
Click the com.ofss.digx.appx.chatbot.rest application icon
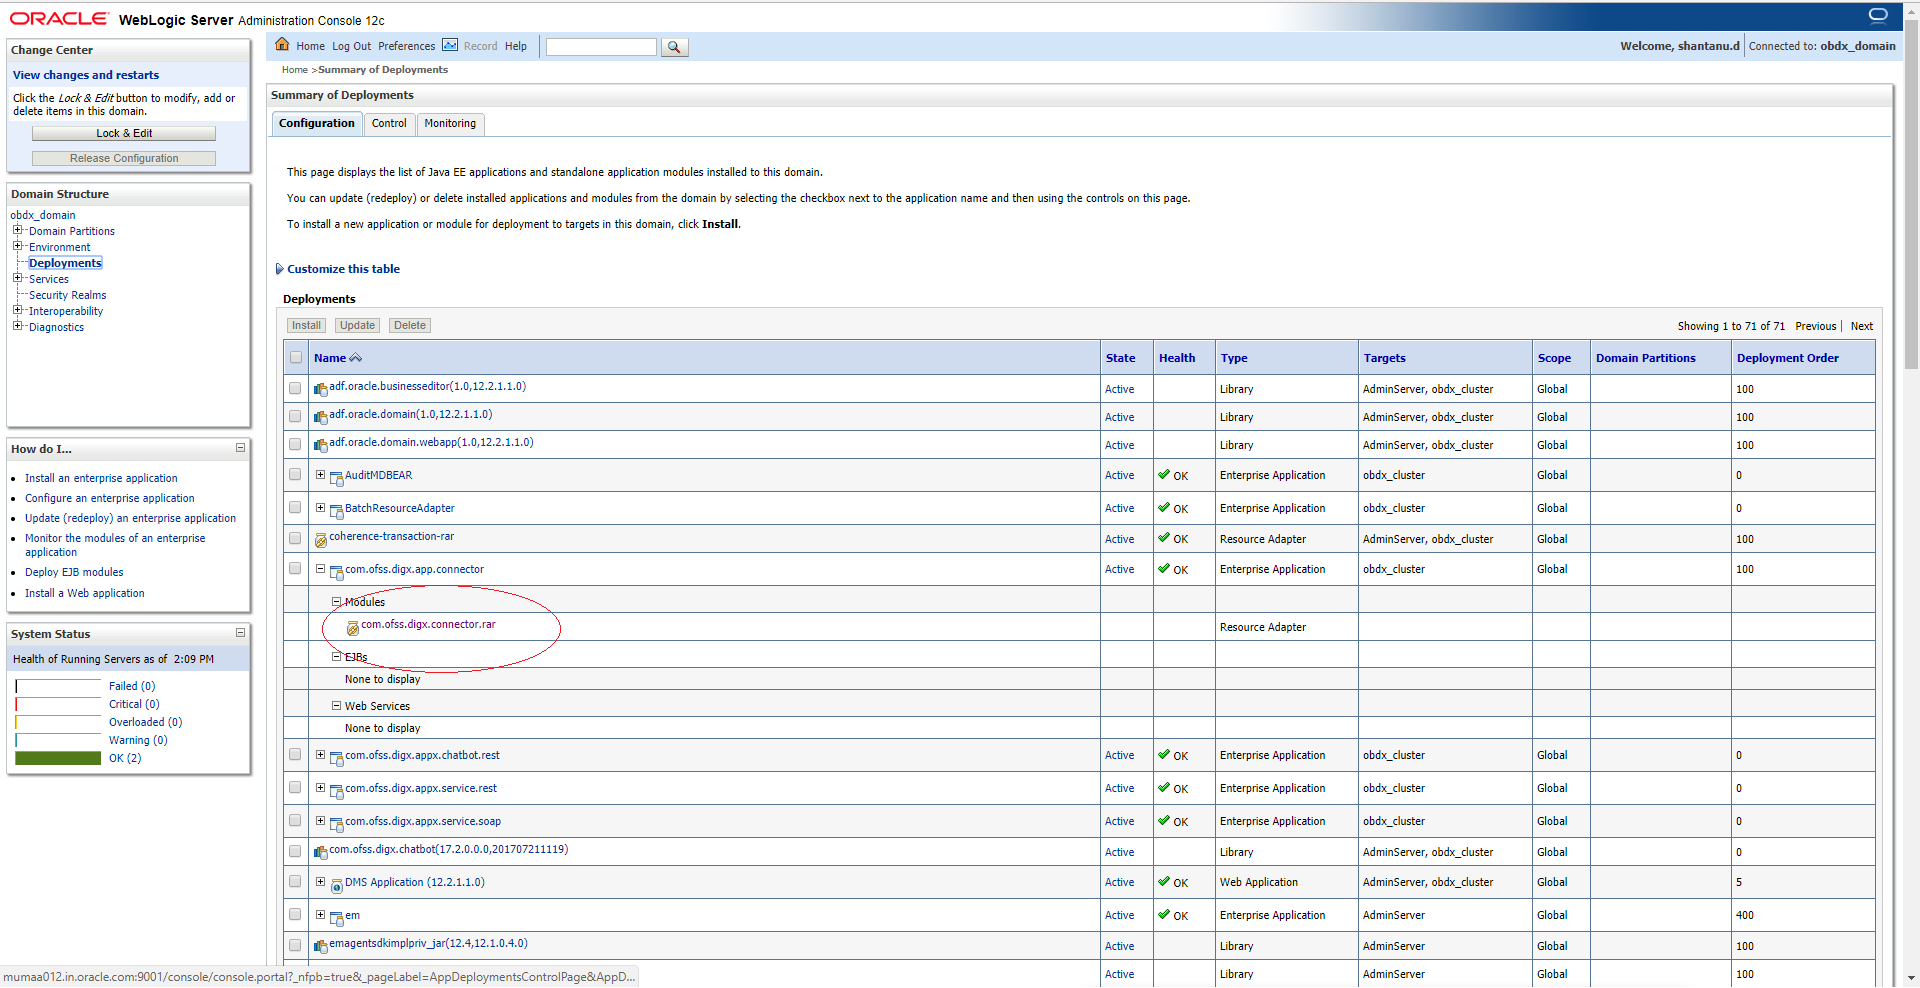pyautogui.click(x=336, y=758)
